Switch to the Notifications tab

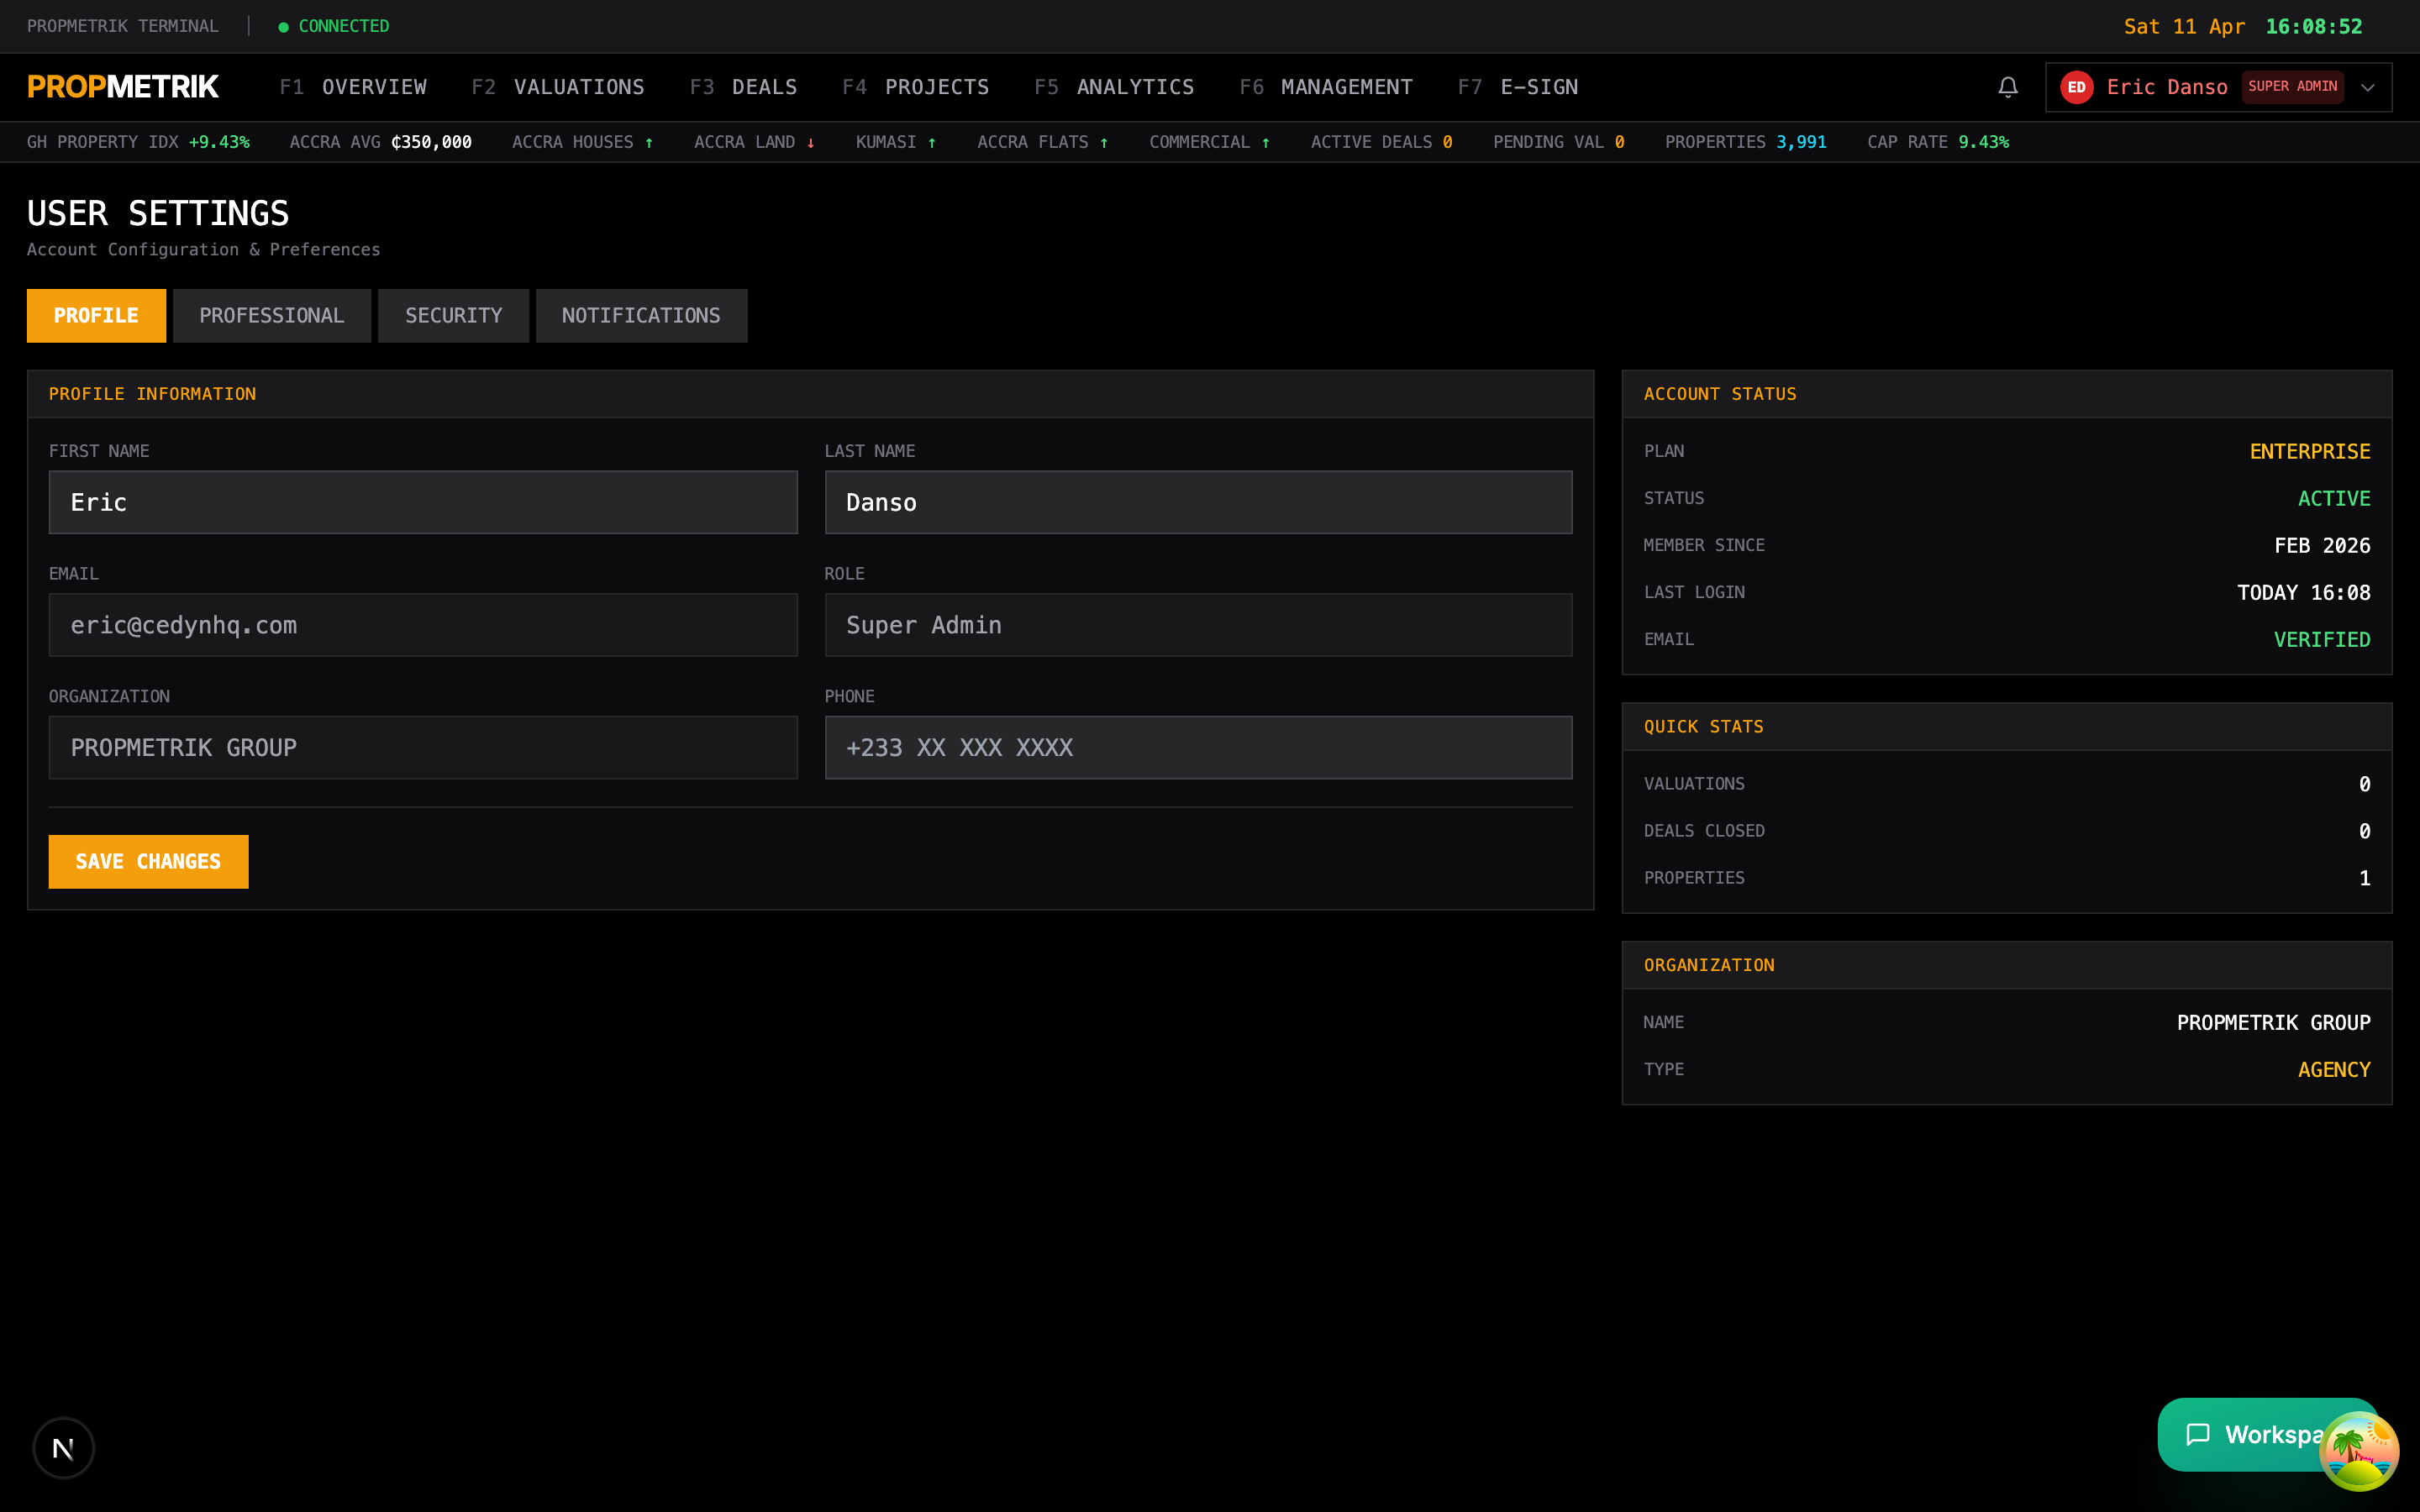(641, 316)
